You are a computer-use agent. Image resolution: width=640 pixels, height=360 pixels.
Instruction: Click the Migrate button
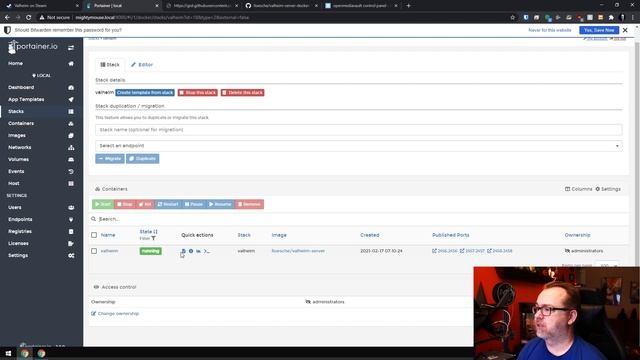(110, 159)
